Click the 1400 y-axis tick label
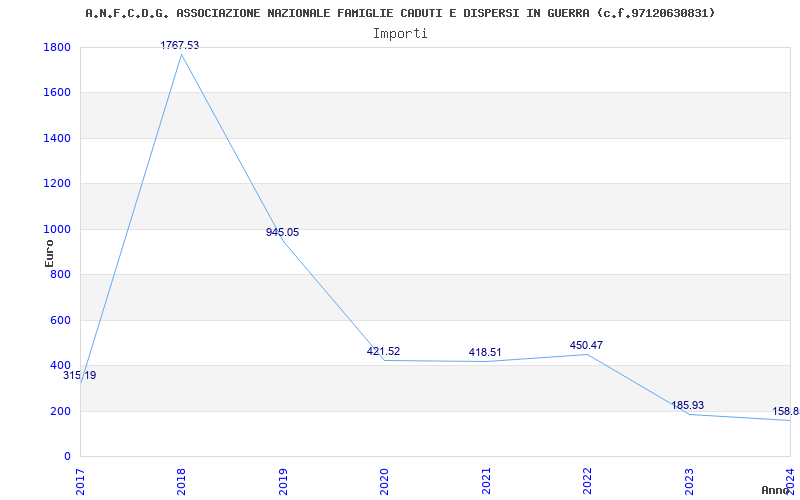The height and width of the screenshot is (500, 800). click(x=57, y=139)
